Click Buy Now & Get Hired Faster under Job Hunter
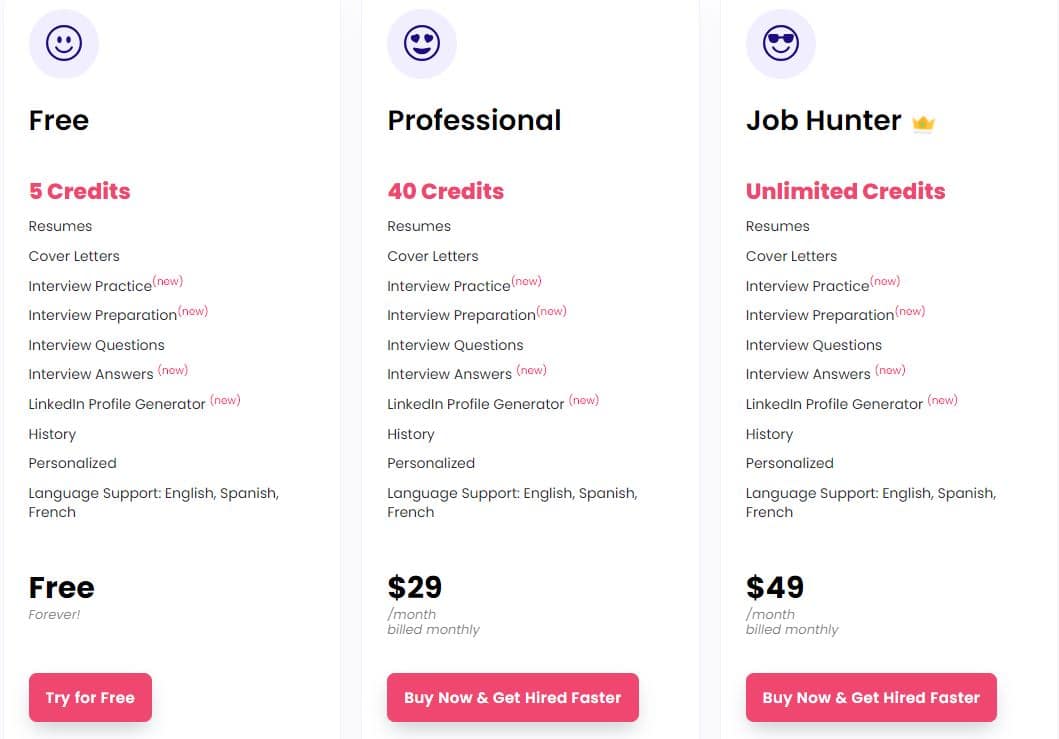The width and height of the screenshot is (1059, 739). tap(870, 697)
